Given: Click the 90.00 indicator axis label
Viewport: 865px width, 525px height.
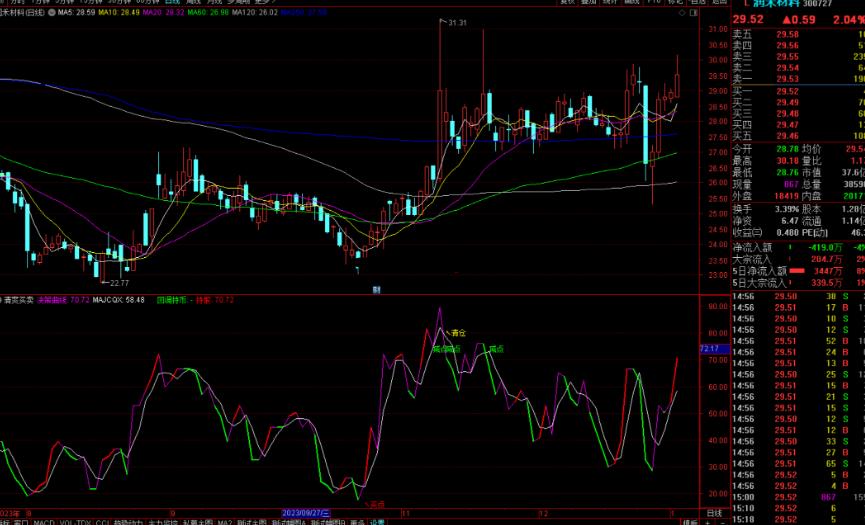Looking at the screenshot, I should 718,306.
